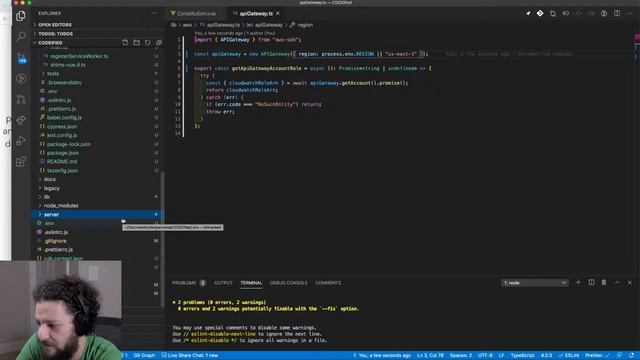640x360 pixels.
Task: Open editor more actions ellipsis
Action: (x=630, y=13)
